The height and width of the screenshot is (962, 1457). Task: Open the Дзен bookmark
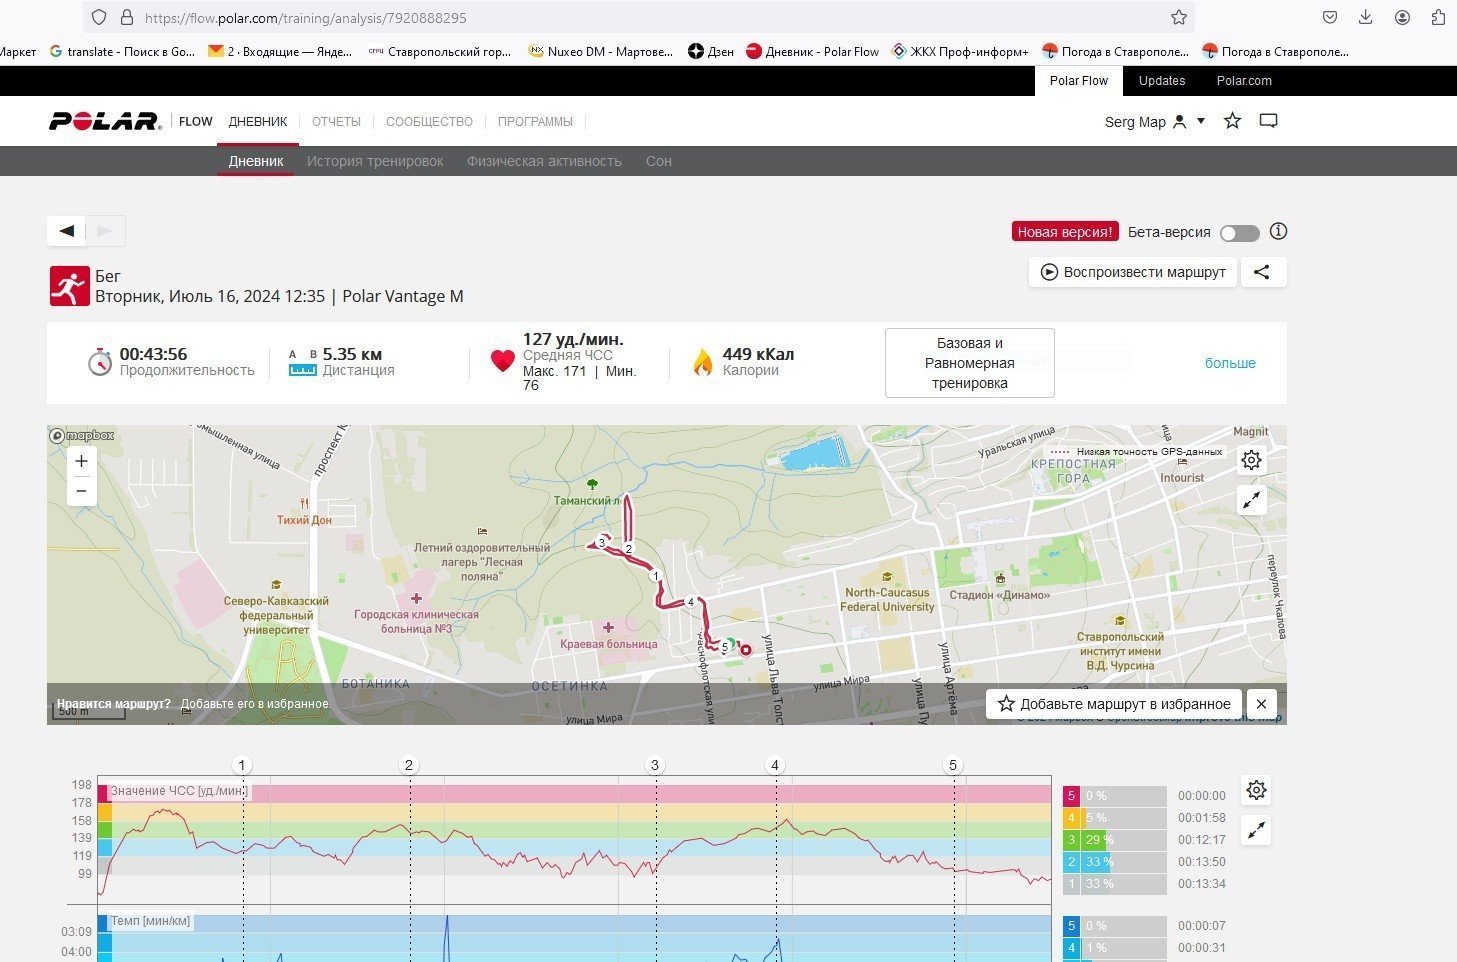[711, 51]
